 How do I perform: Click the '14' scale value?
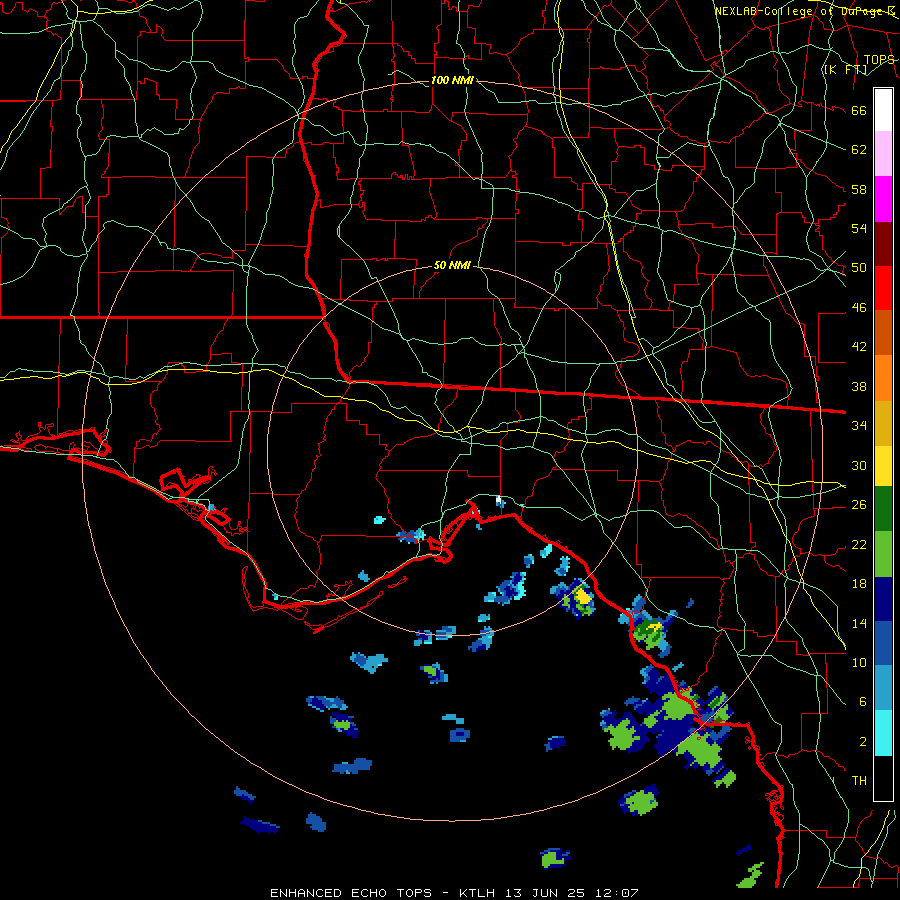click(859, 623)
